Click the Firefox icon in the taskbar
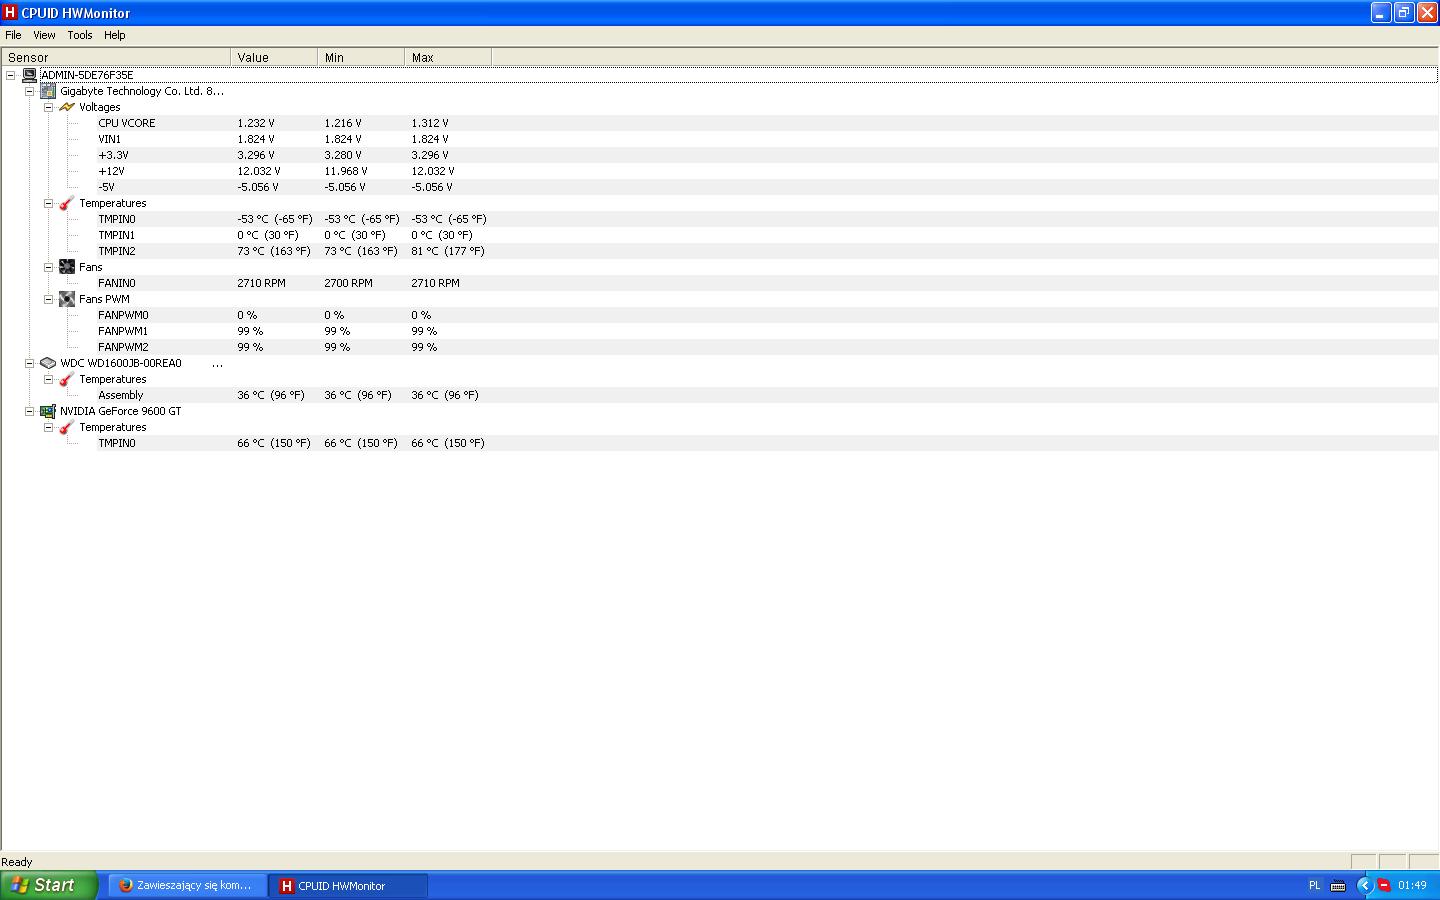This screenshot has width=1440, height=900. (126, 885)
